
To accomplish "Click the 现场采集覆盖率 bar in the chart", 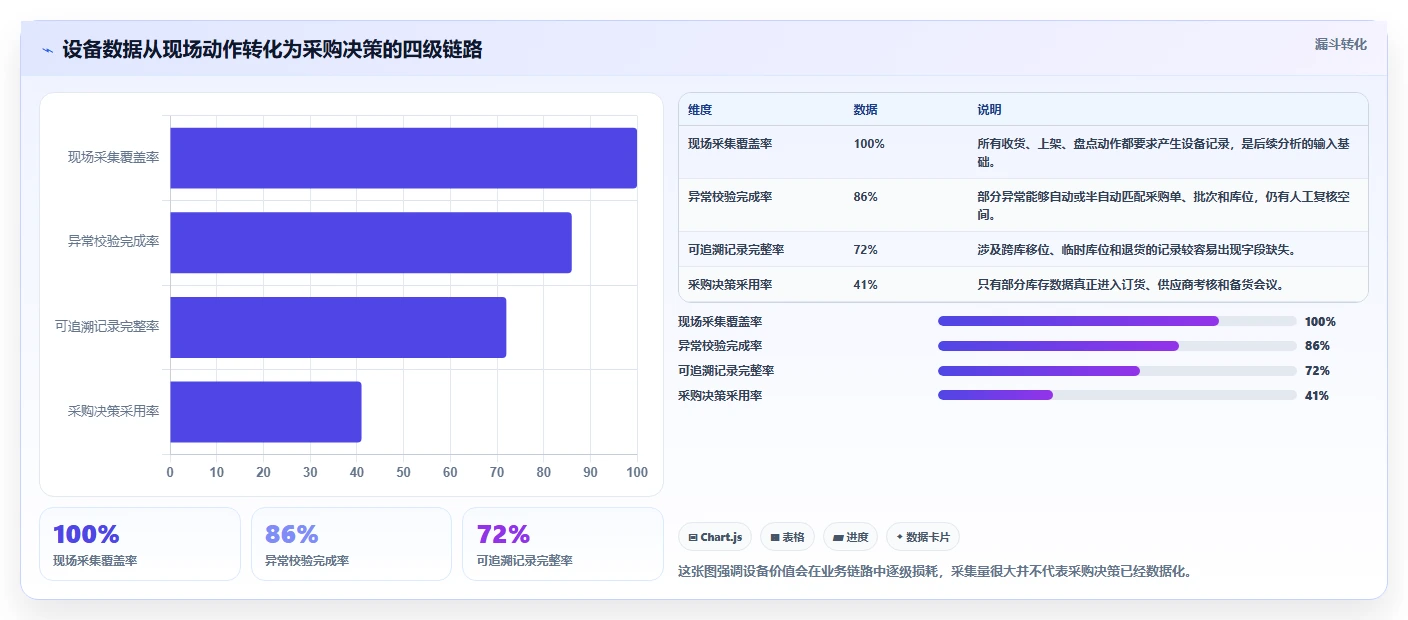I will 403,158.
